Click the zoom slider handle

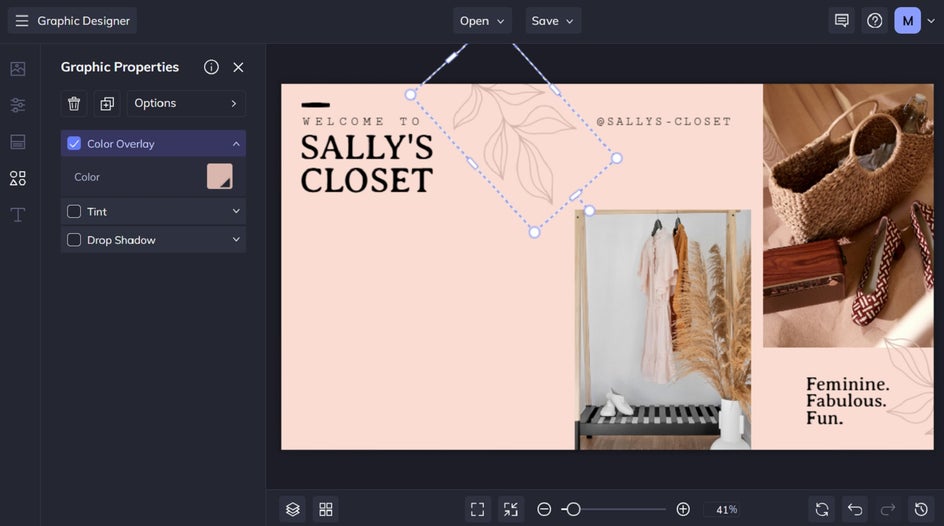pos(573,510)
